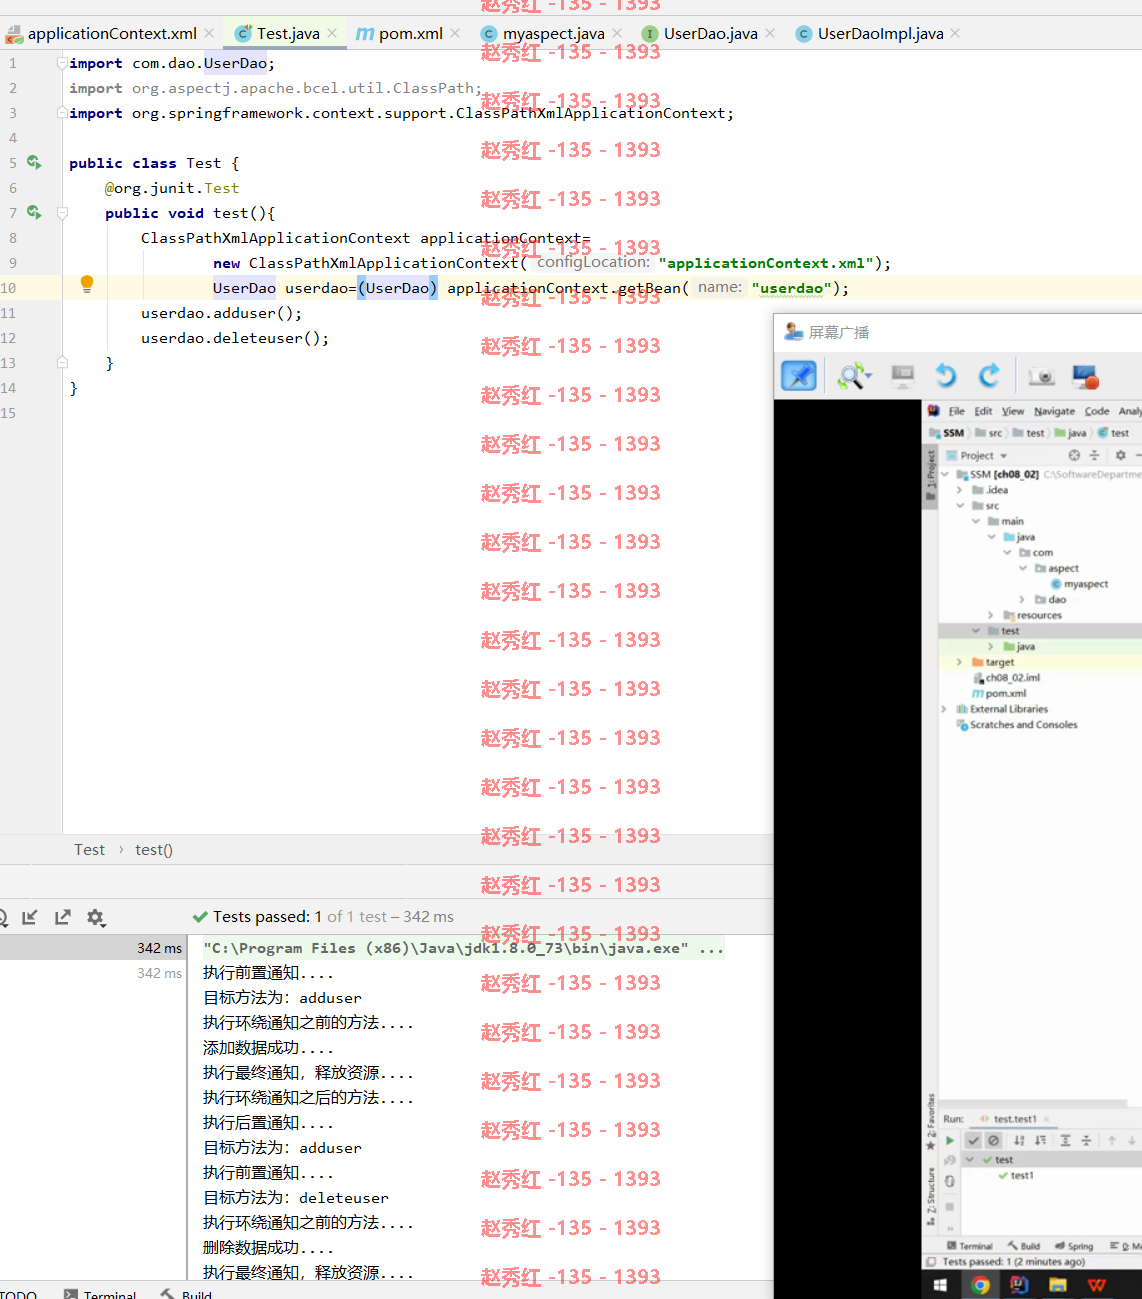Screen dimensions: 1142x1299
Task: Switch to the applicationContext.xml tab
Action: tap(110, 33)
